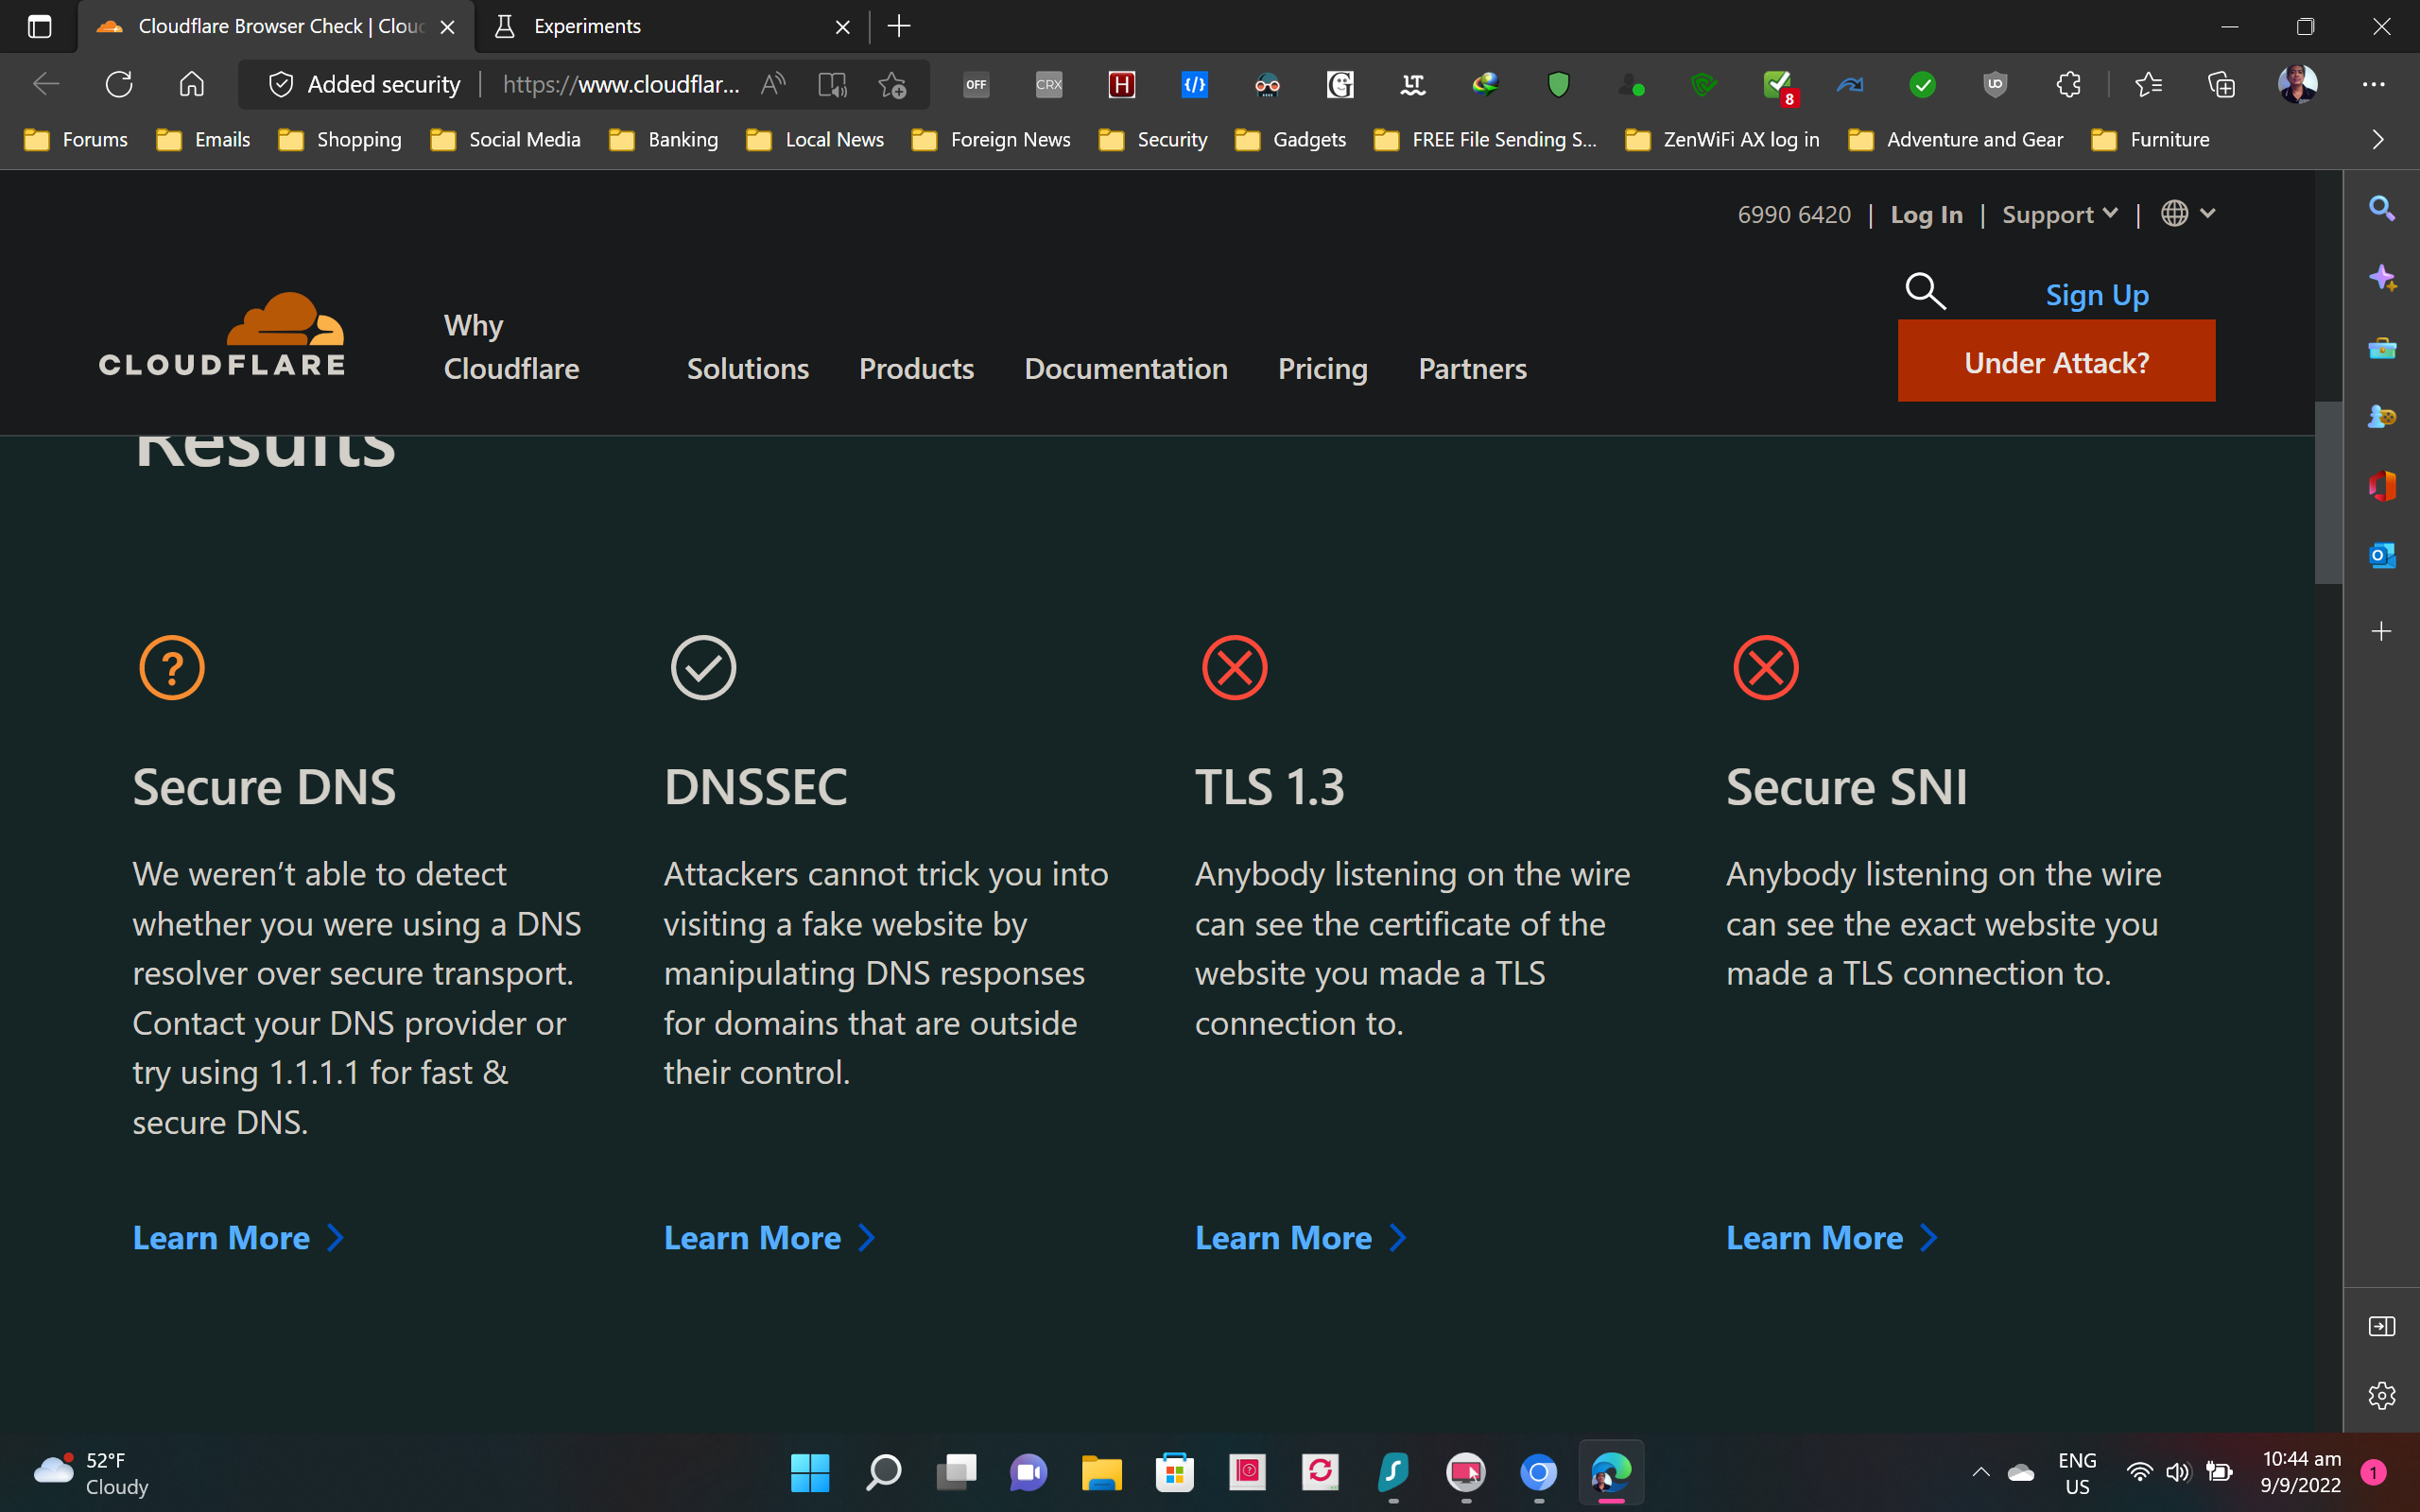Click the Collections icon in toolbar
2420x1512 pixels.
(2221, 85)
